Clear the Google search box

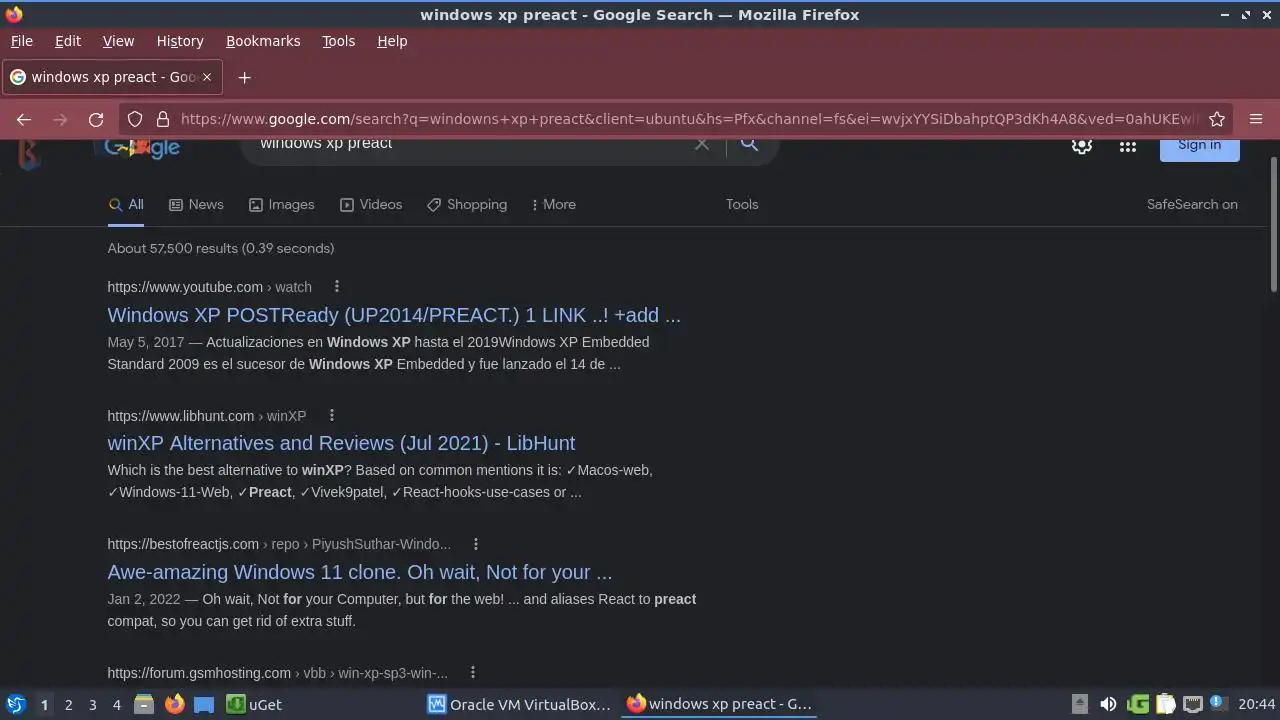[x=702, y=144]
